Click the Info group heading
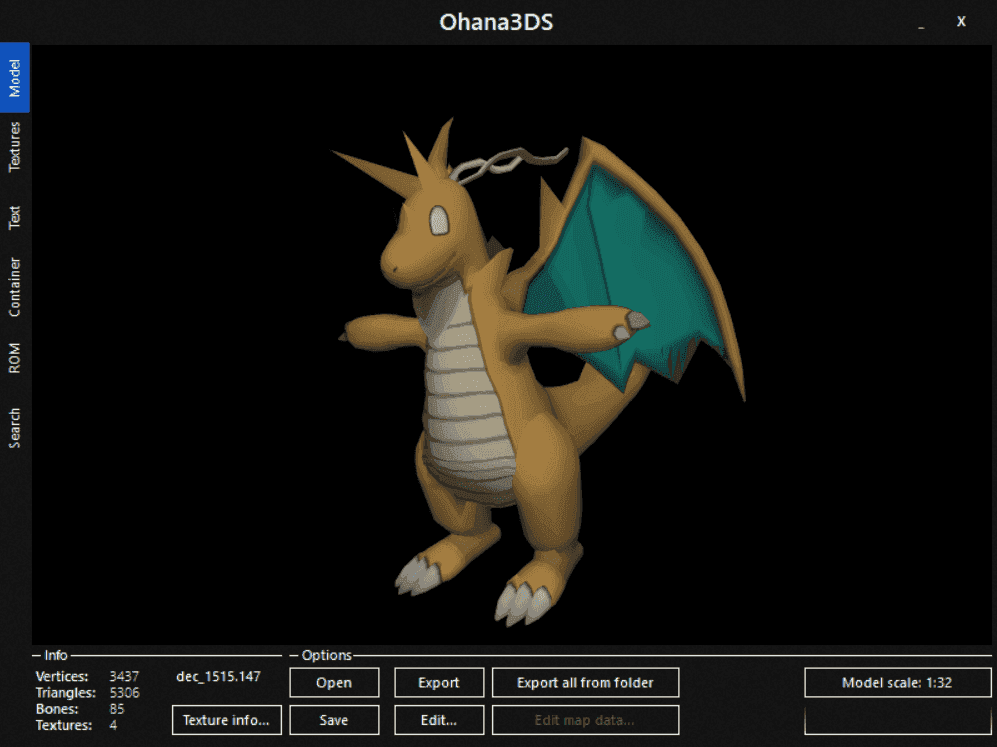 tap(56, 655)
